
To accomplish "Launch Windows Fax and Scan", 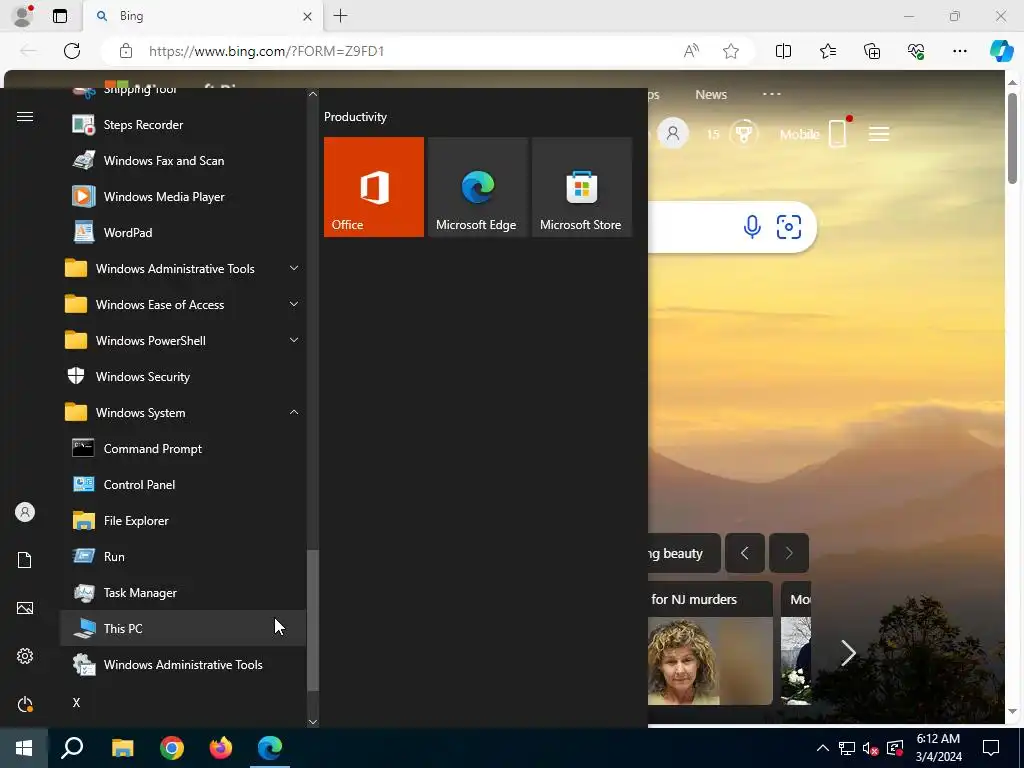I will tap(183, 161).
